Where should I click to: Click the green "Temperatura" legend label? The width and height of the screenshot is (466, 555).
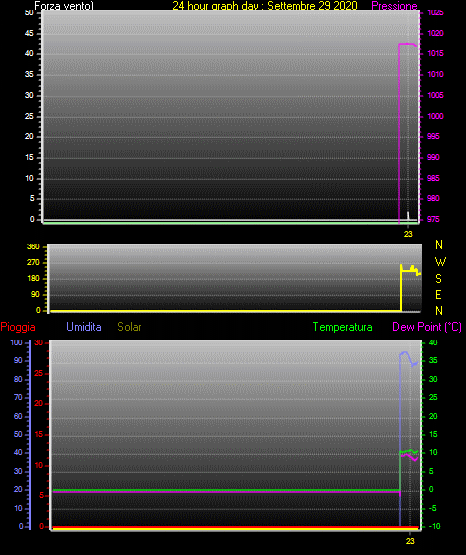(x=342, y=327)
